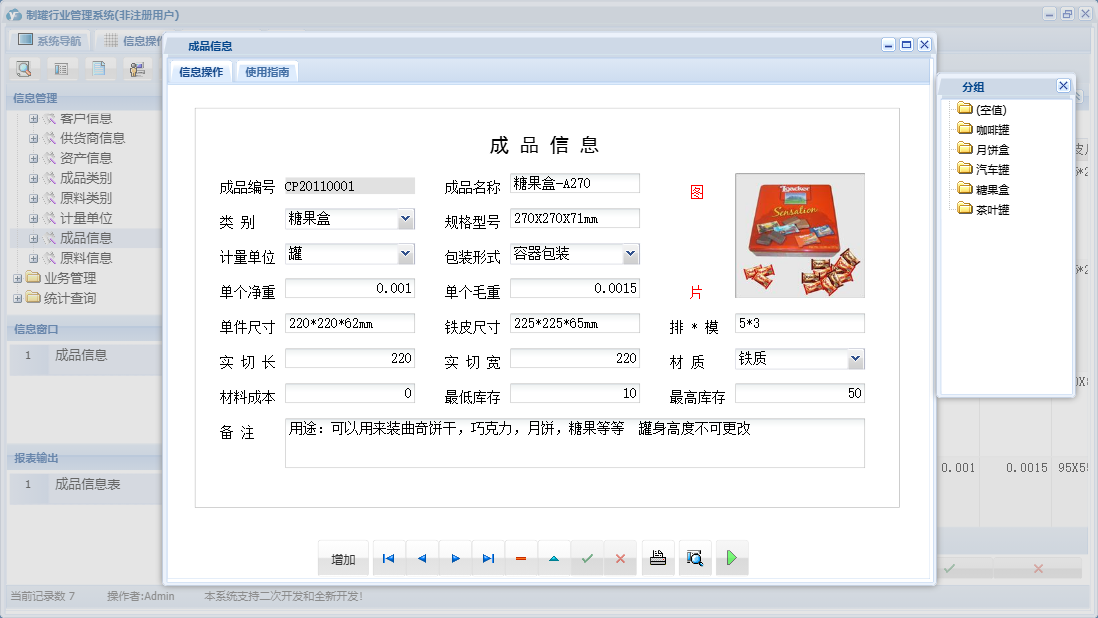Open the 计量单位 unit dropdown

click(x=405, y=253)
